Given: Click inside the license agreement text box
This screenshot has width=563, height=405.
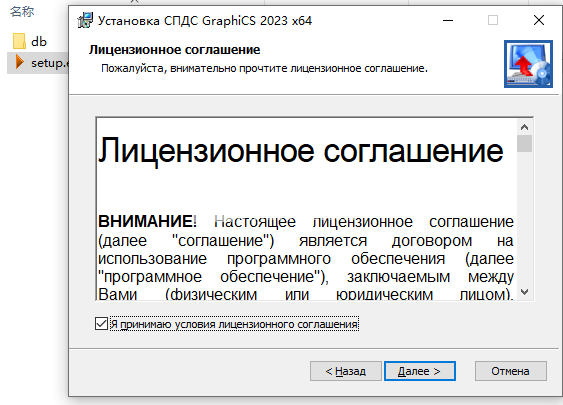Looking at the screenshot, I should [307, 209].
